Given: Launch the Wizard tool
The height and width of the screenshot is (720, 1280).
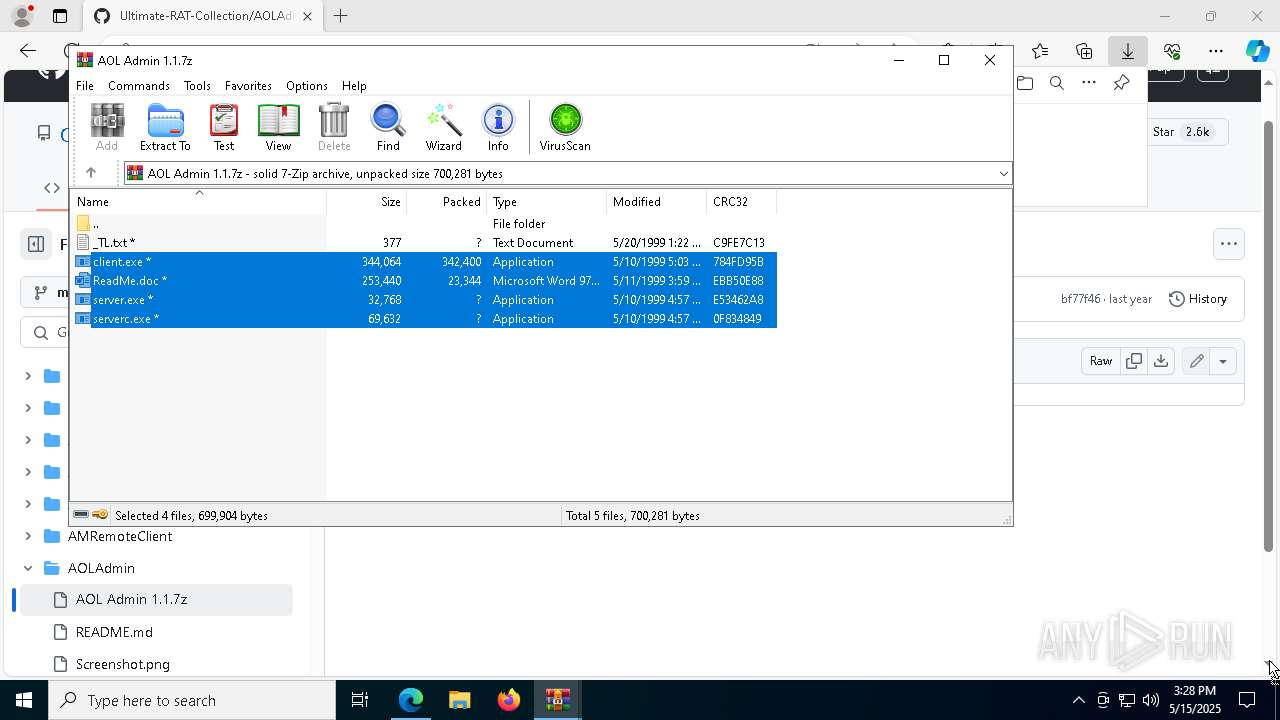Looking at the screenshot, I should point(443,127).
